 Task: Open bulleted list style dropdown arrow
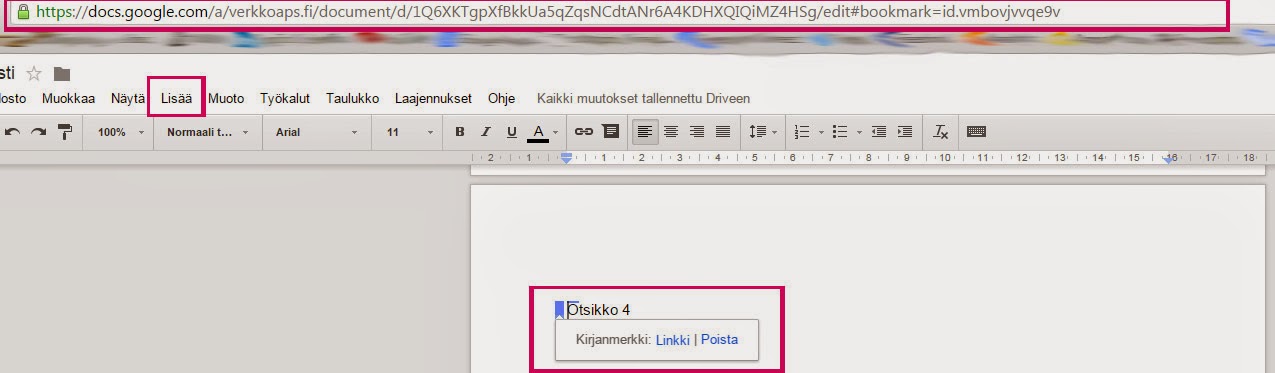pos(858,132)
